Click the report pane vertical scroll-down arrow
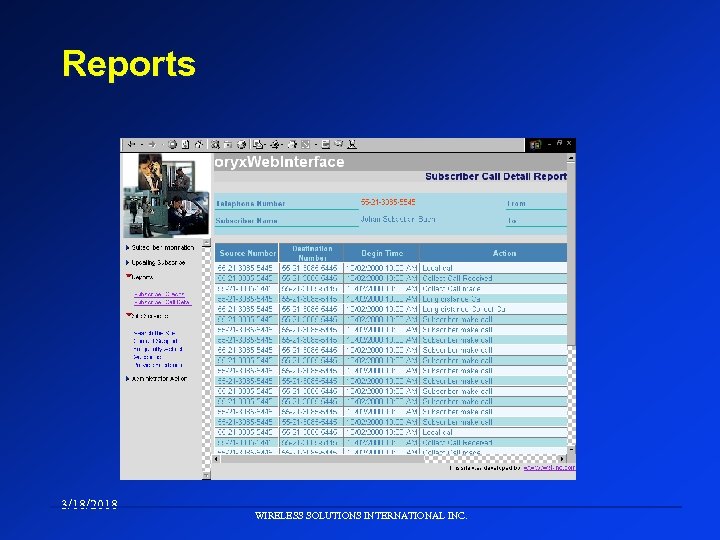This screenshot has height=540, width=720. coord(571,450)
